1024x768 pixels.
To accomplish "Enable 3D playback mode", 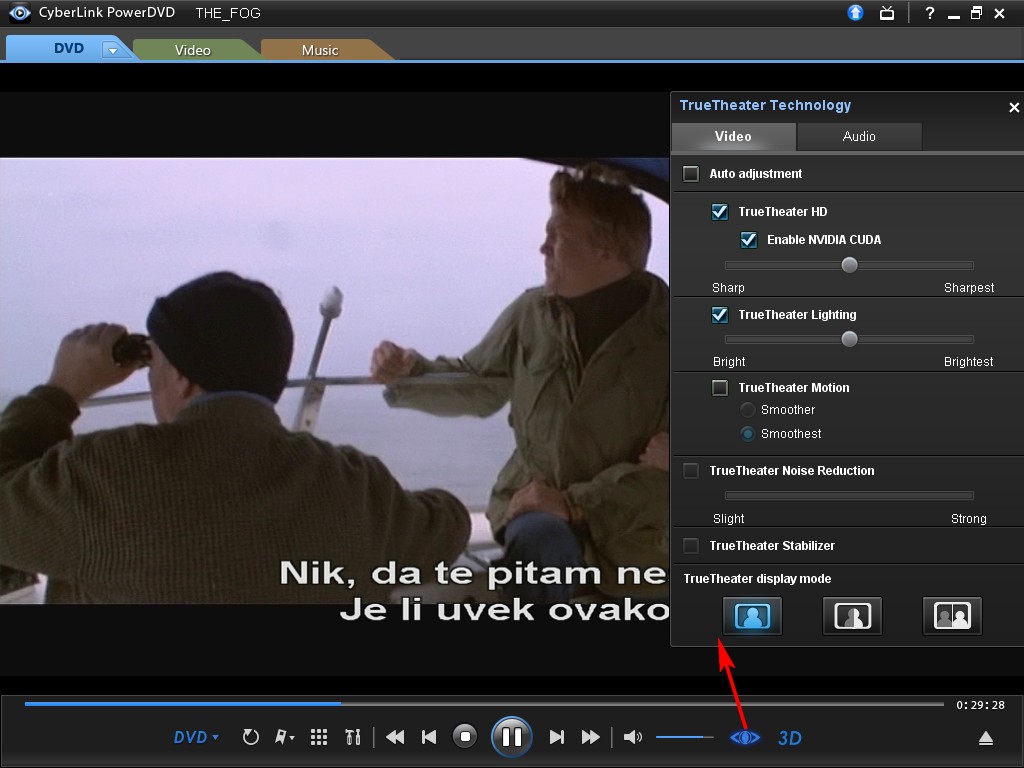I will coord(790,738).
